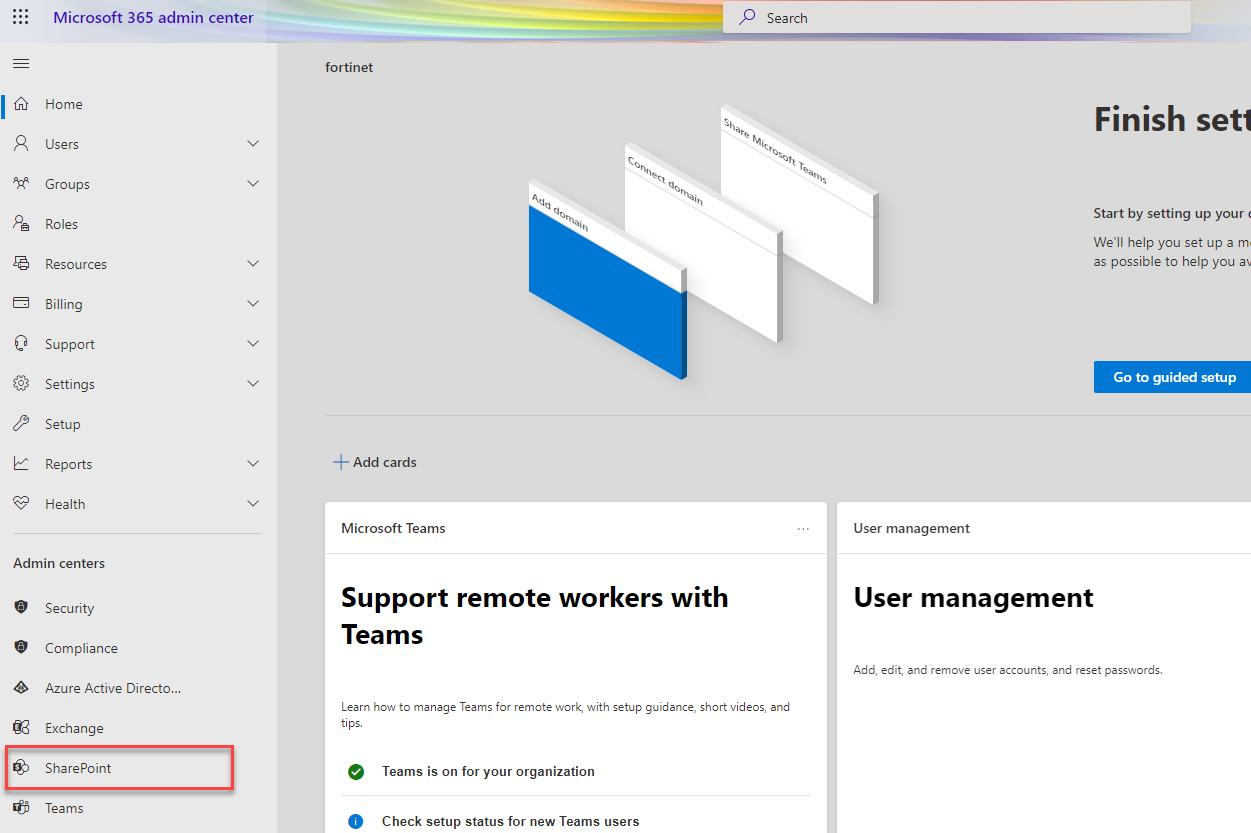The width and height of the screenshot is (1251, 833).
Task: Open SharePoint admin center label
Action: pos(78,768)
